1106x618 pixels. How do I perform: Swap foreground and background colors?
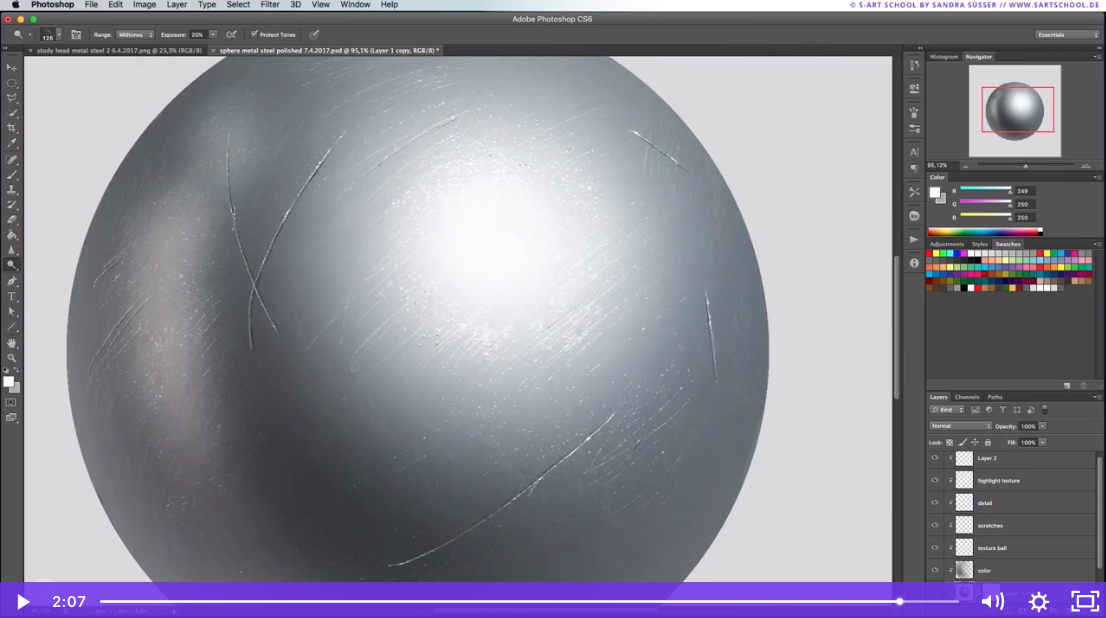click(16, 370)
